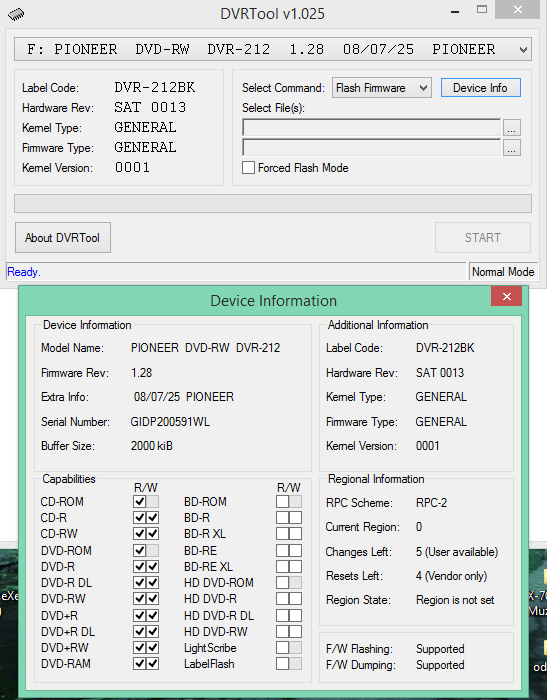Select the serial number GIDP200591WL text

tap(170, 422)
